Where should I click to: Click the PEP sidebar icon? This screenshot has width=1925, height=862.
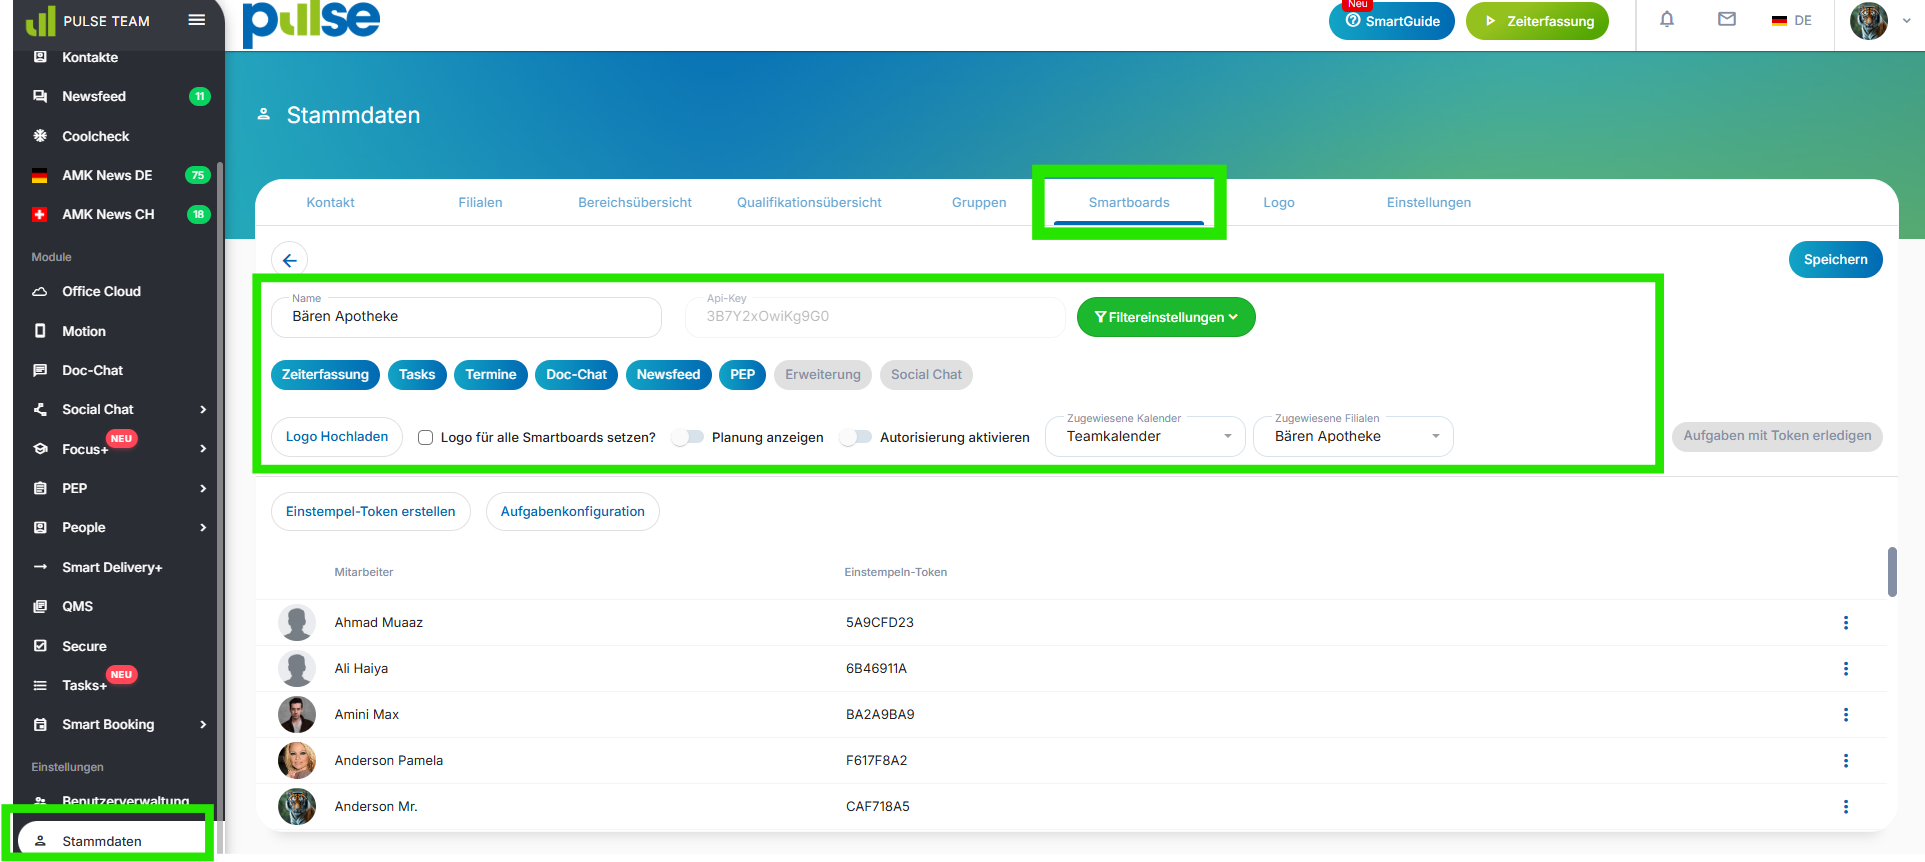(x=40, y=488)
